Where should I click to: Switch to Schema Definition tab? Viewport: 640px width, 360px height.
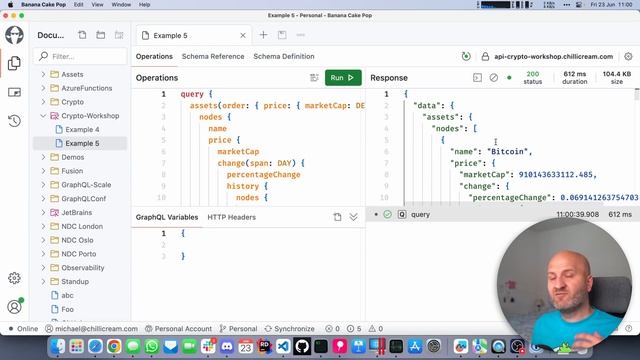point(284,56)
